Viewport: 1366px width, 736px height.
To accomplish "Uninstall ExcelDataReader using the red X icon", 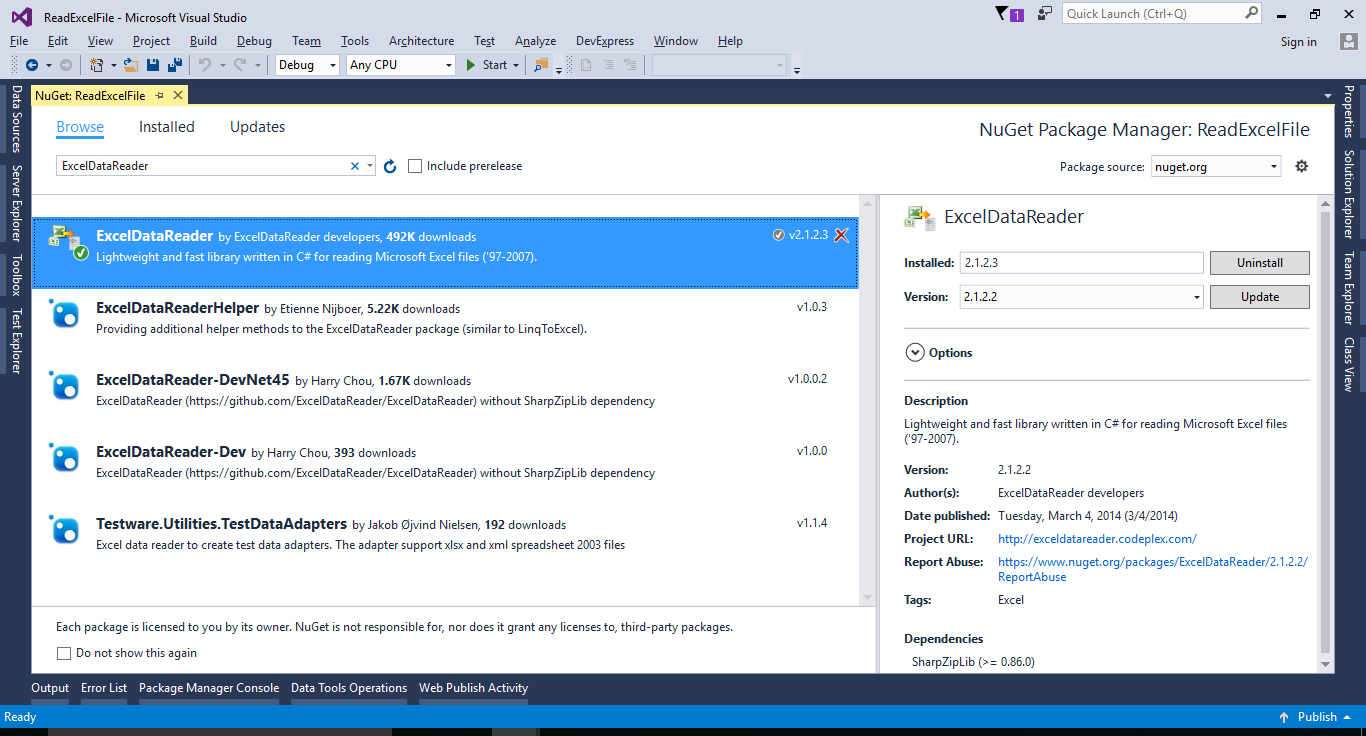I will [x=841, y=236].
